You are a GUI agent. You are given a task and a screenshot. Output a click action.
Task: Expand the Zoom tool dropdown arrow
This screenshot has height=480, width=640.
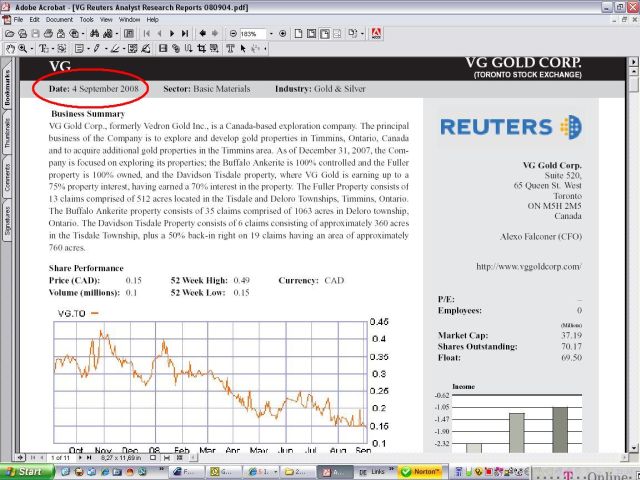(x=31, y=49)
